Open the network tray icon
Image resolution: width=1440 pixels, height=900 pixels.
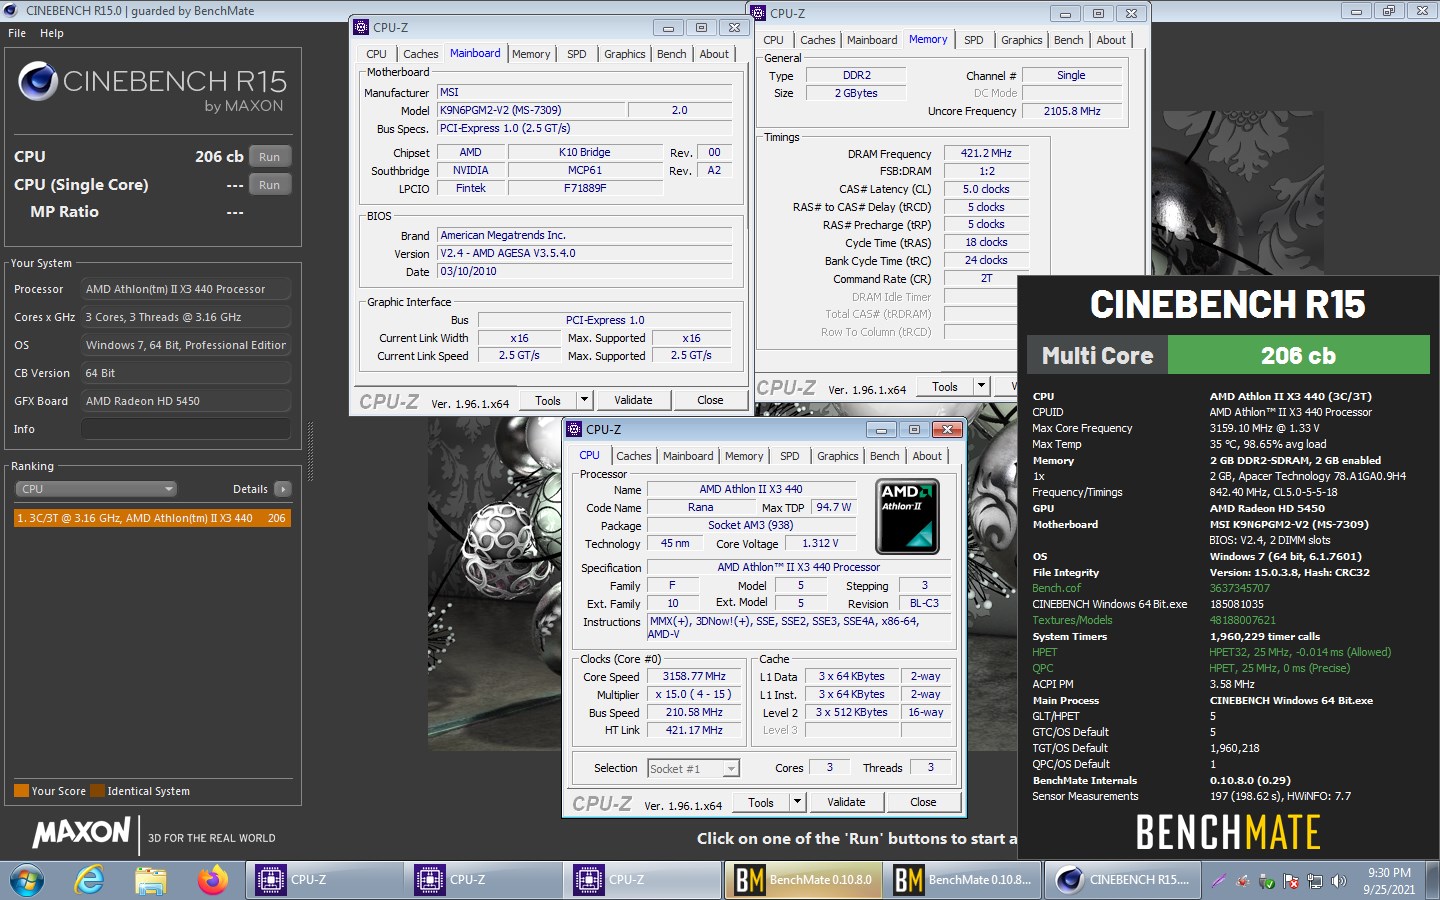[1314, 881]
